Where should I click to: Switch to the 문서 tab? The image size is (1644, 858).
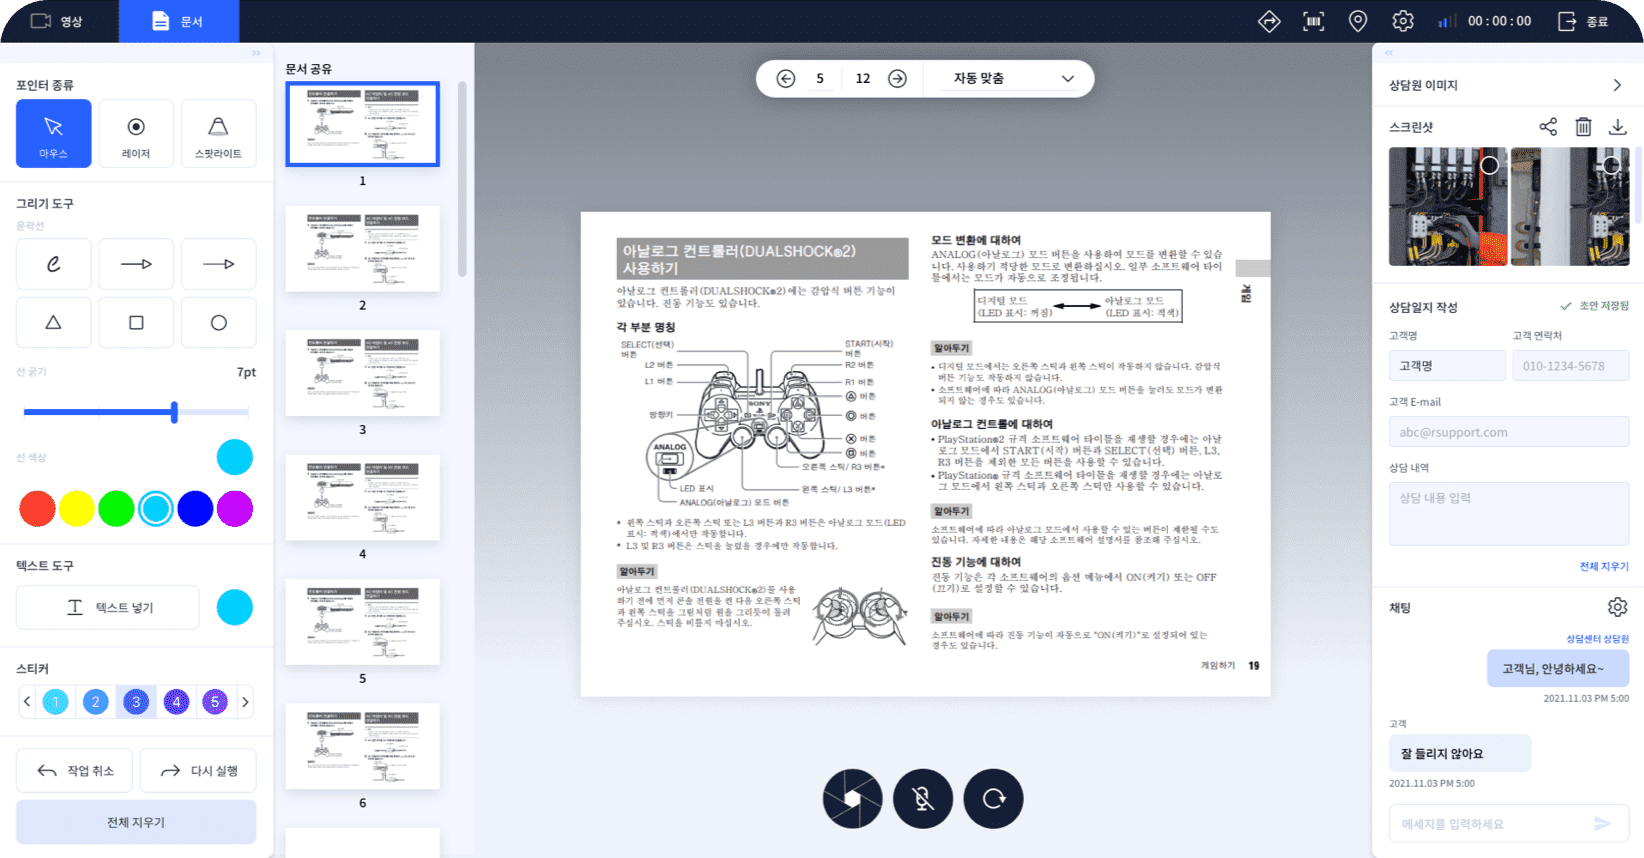[178, 21]
